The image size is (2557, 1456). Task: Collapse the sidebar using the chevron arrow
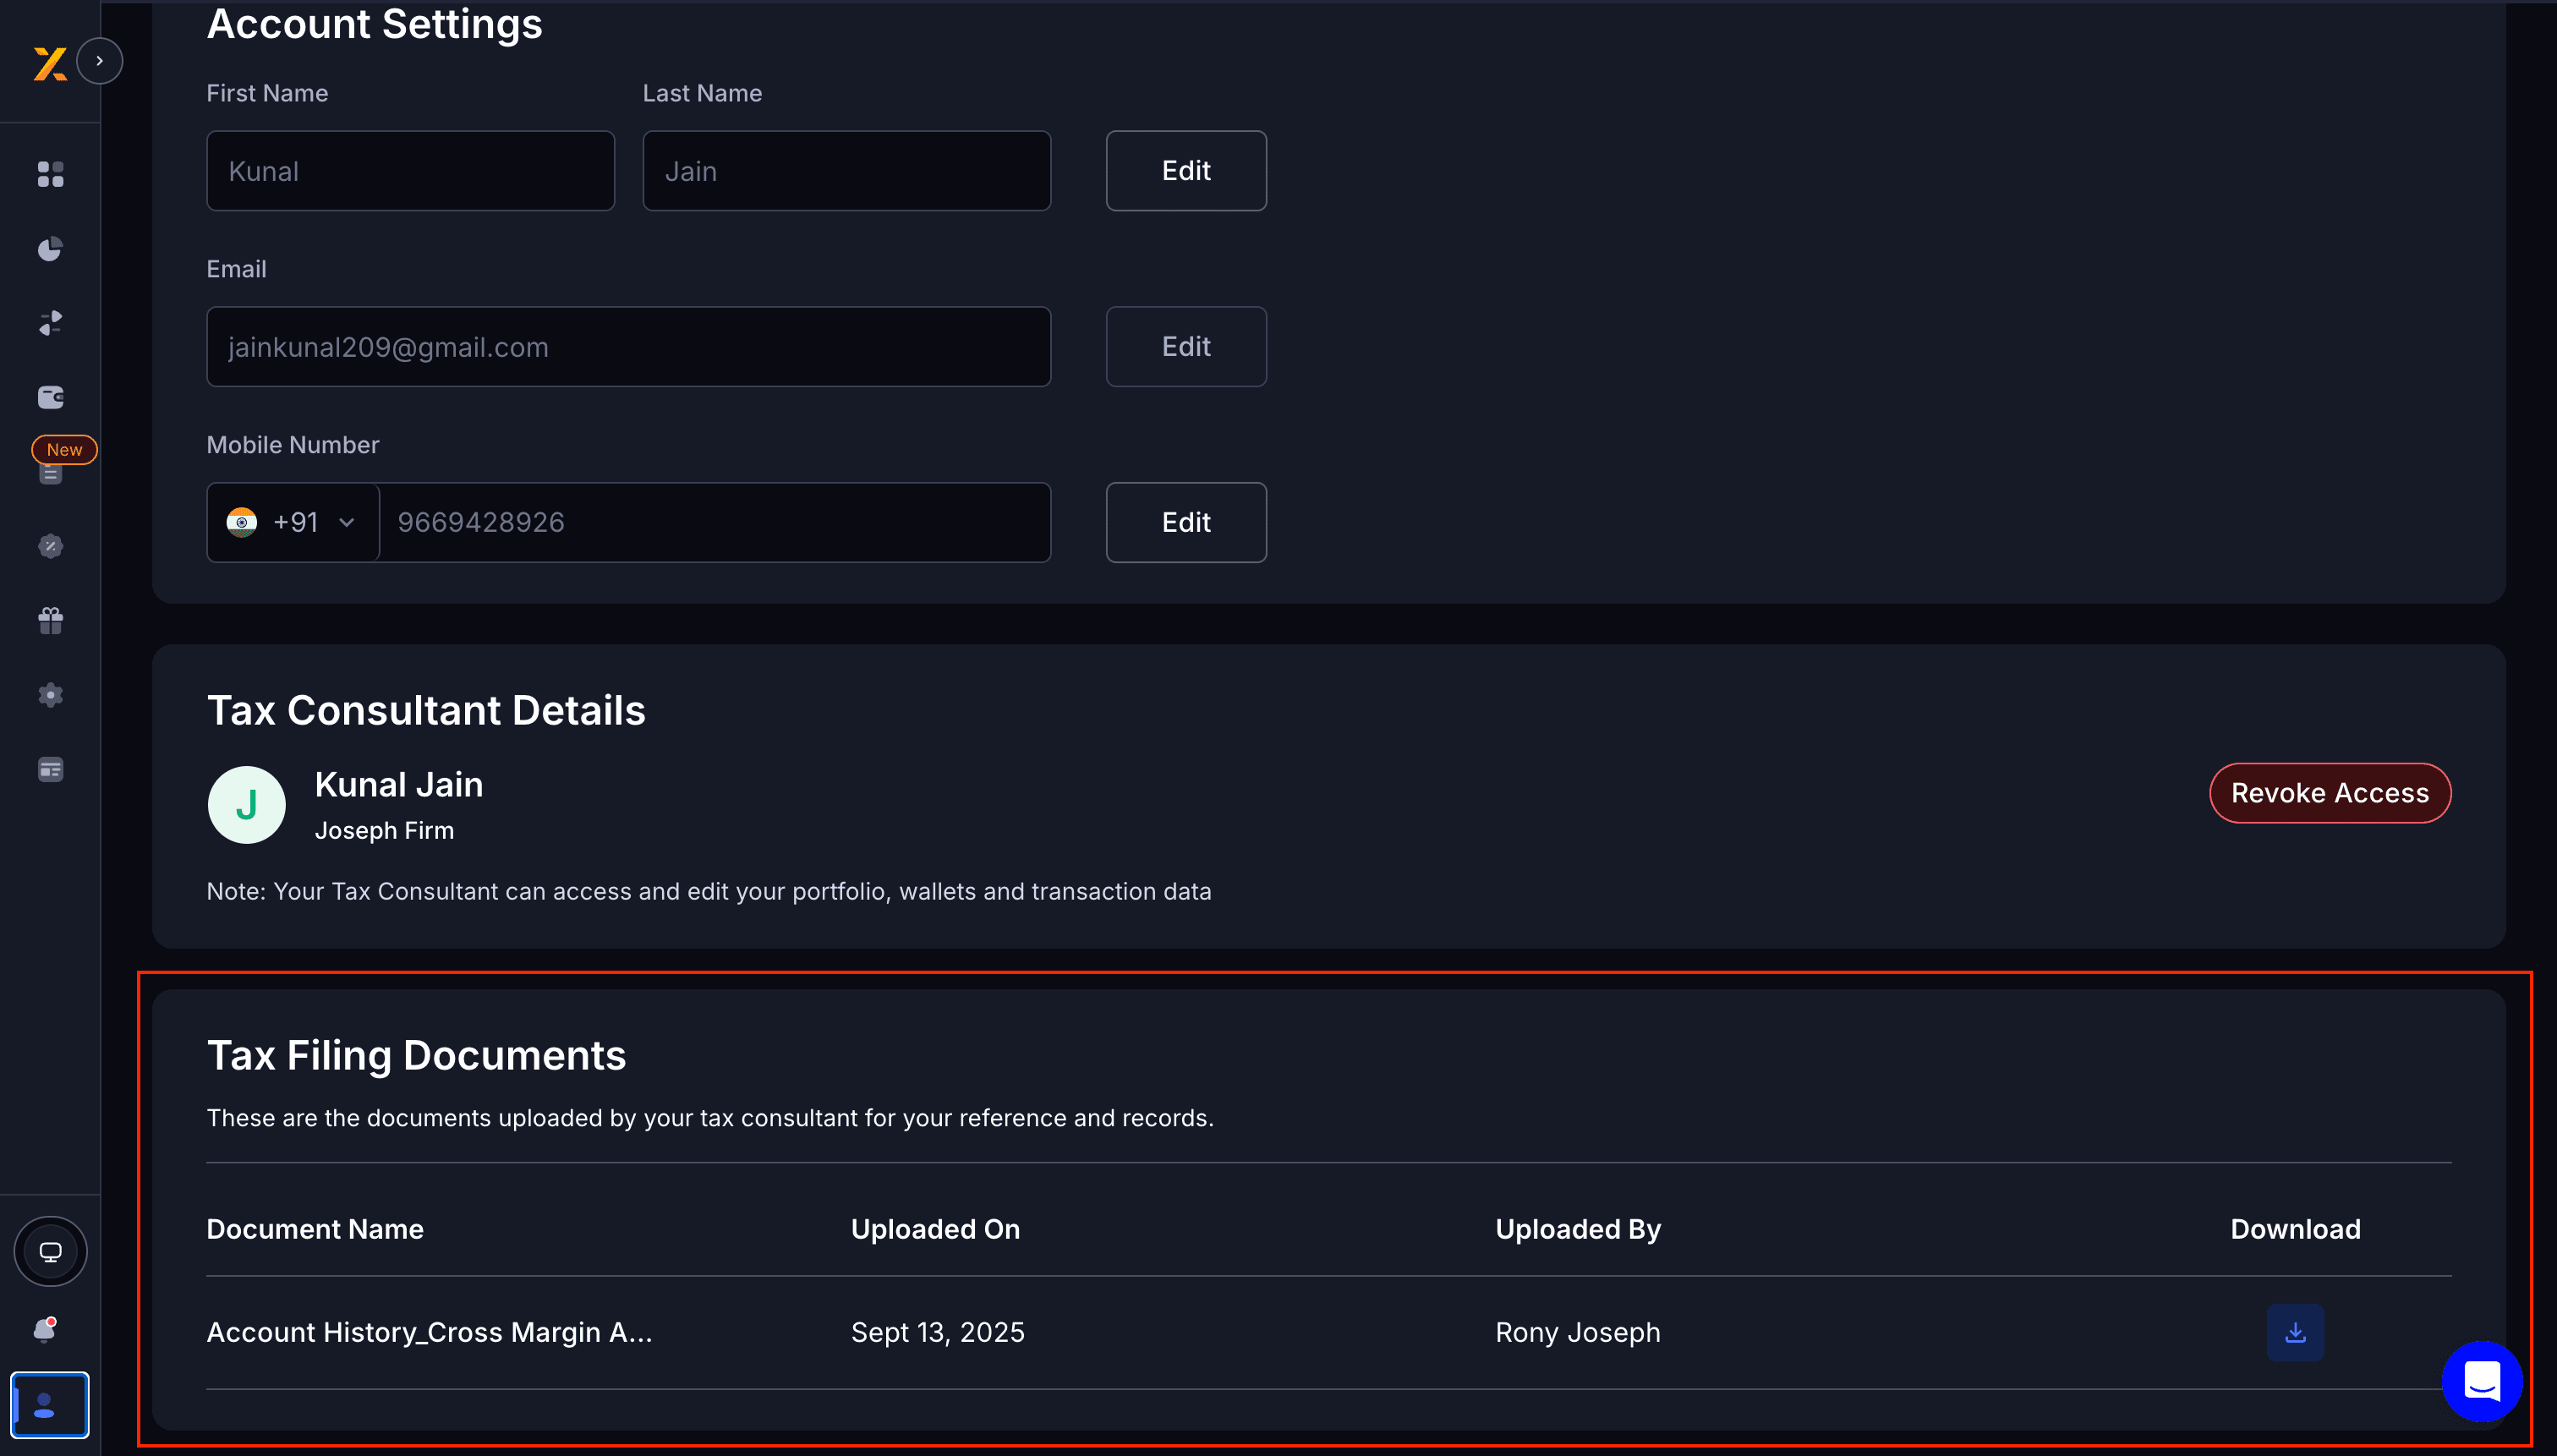100,60
